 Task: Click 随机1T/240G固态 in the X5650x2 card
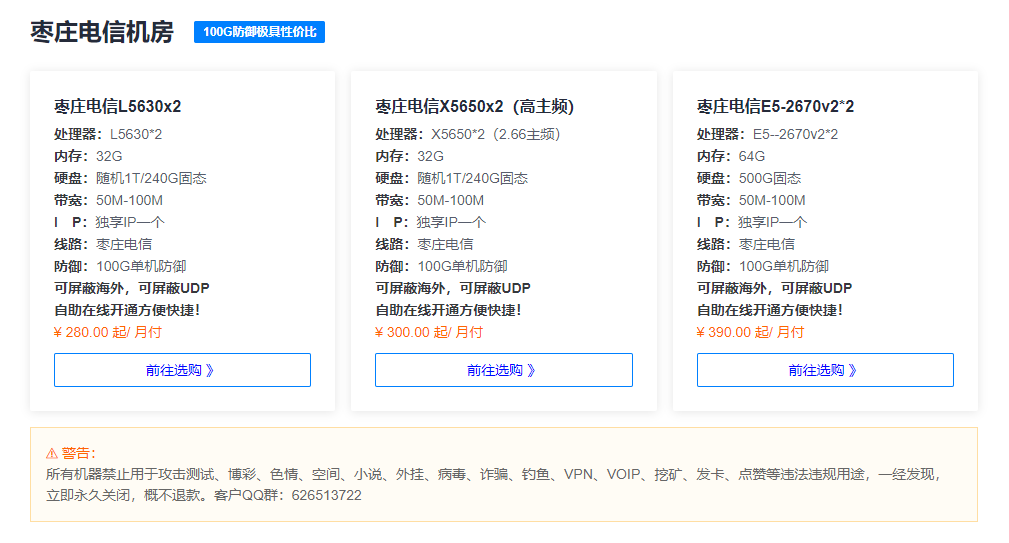pyautogui.click(x=472, y=178)
